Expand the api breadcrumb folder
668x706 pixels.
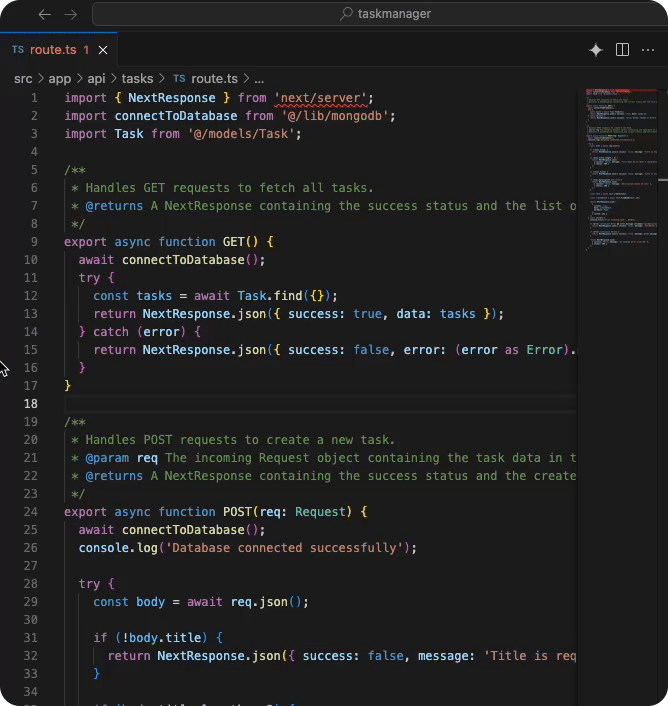(97, 78)
